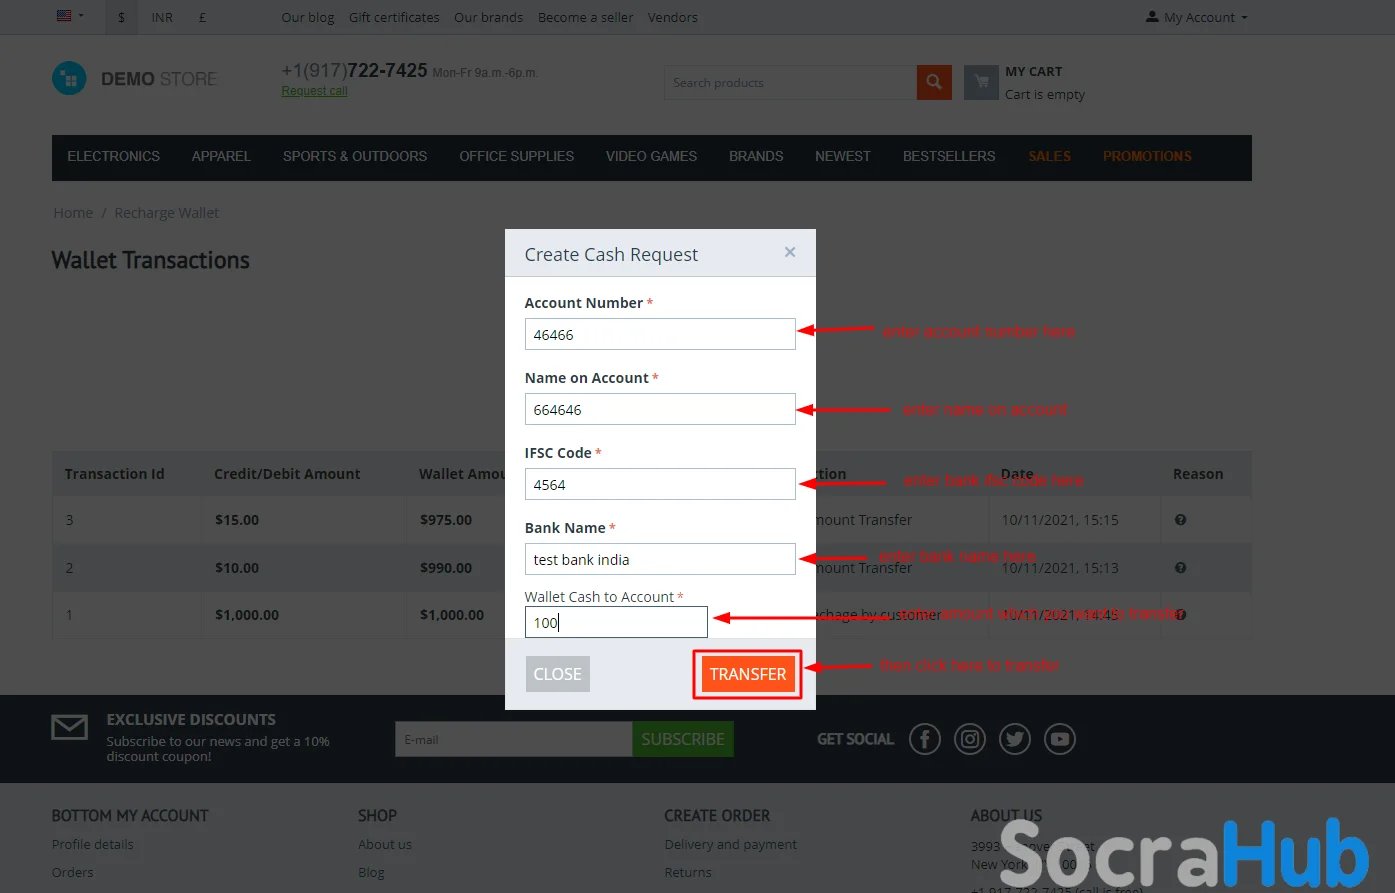Focus the Search products field
Screen dimensions: 1395x893
790,83
